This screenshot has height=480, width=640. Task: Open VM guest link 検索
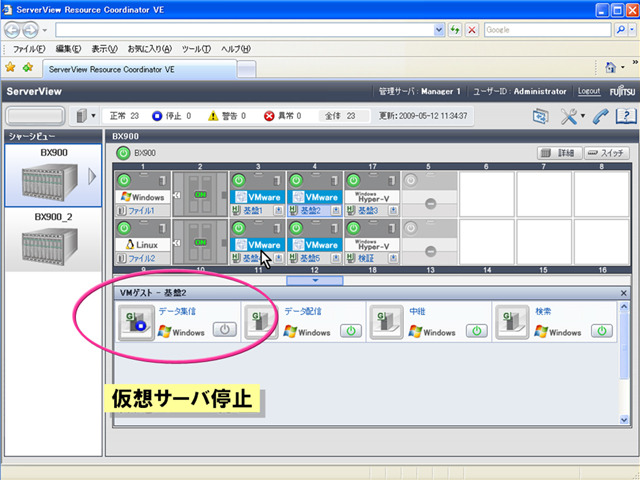[543, 311]
